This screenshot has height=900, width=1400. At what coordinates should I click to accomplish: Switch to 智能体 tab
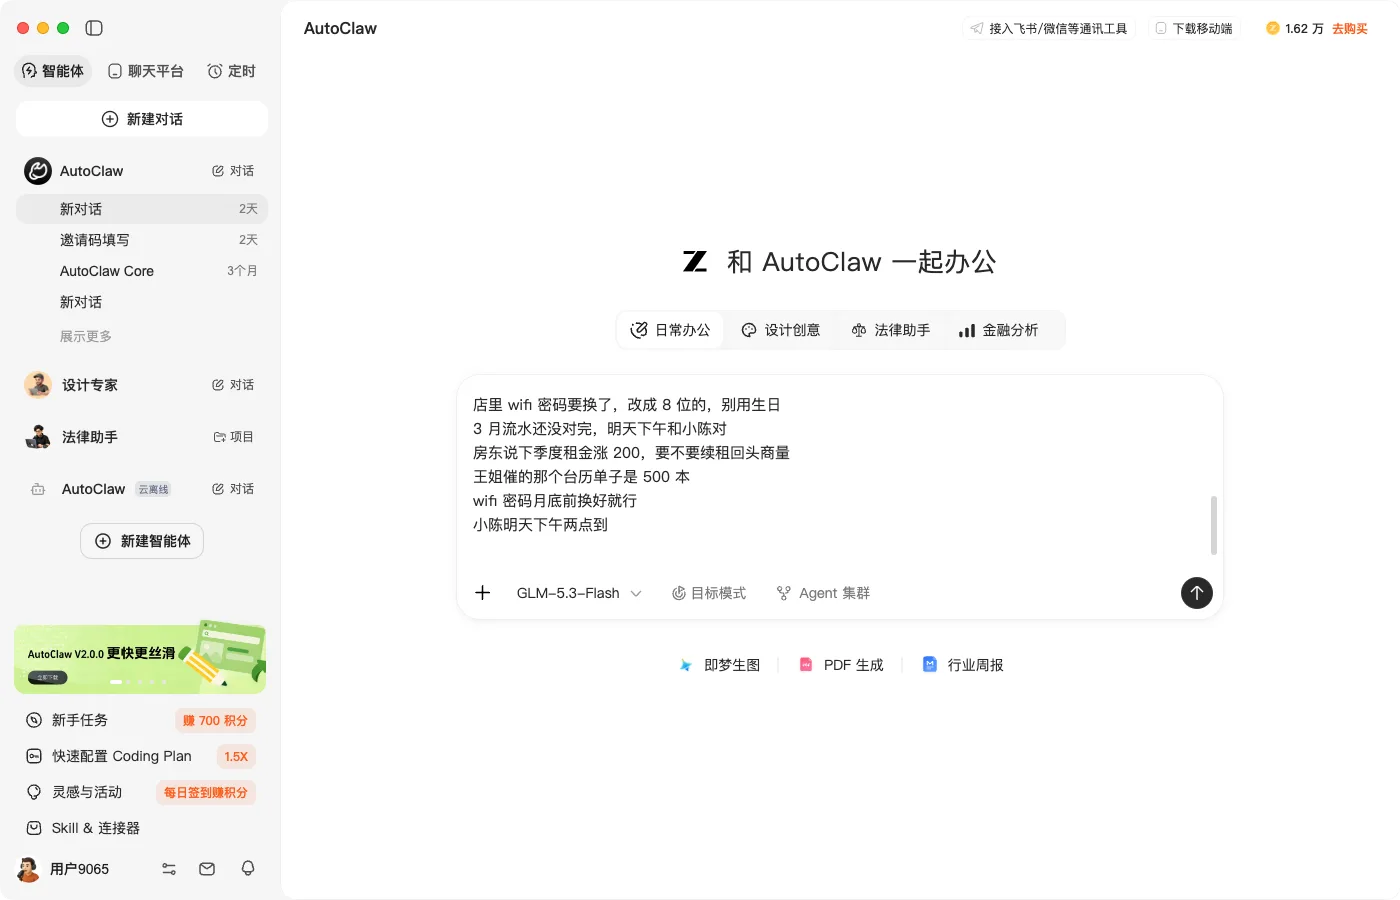pyautogui.click(x=53, y=71)
